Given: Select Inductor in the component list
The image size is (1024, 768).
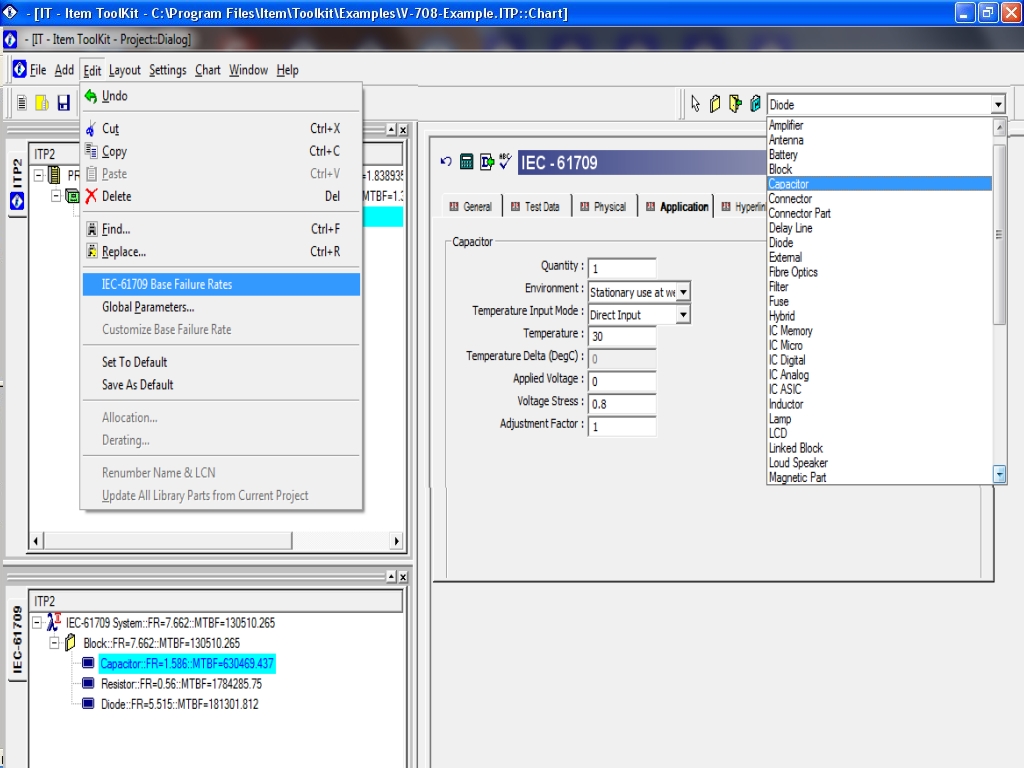Looking at the screenshot, I should pos(879,404).
